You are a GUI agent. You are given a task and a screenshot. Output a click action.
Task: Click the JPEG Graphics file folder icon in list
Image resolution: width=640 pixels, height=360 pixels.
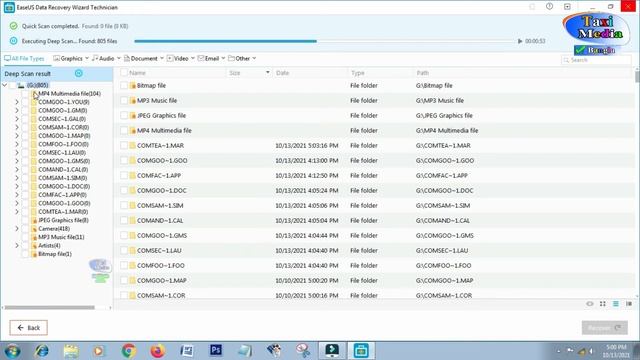pos(133,116)
